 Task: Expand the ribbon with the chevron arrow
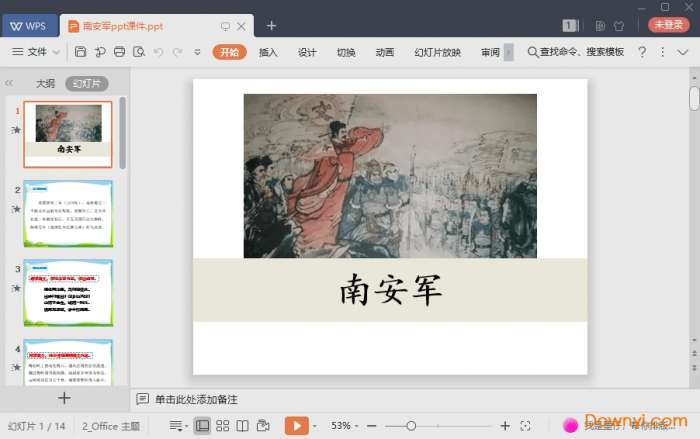(x=683, y=52)
